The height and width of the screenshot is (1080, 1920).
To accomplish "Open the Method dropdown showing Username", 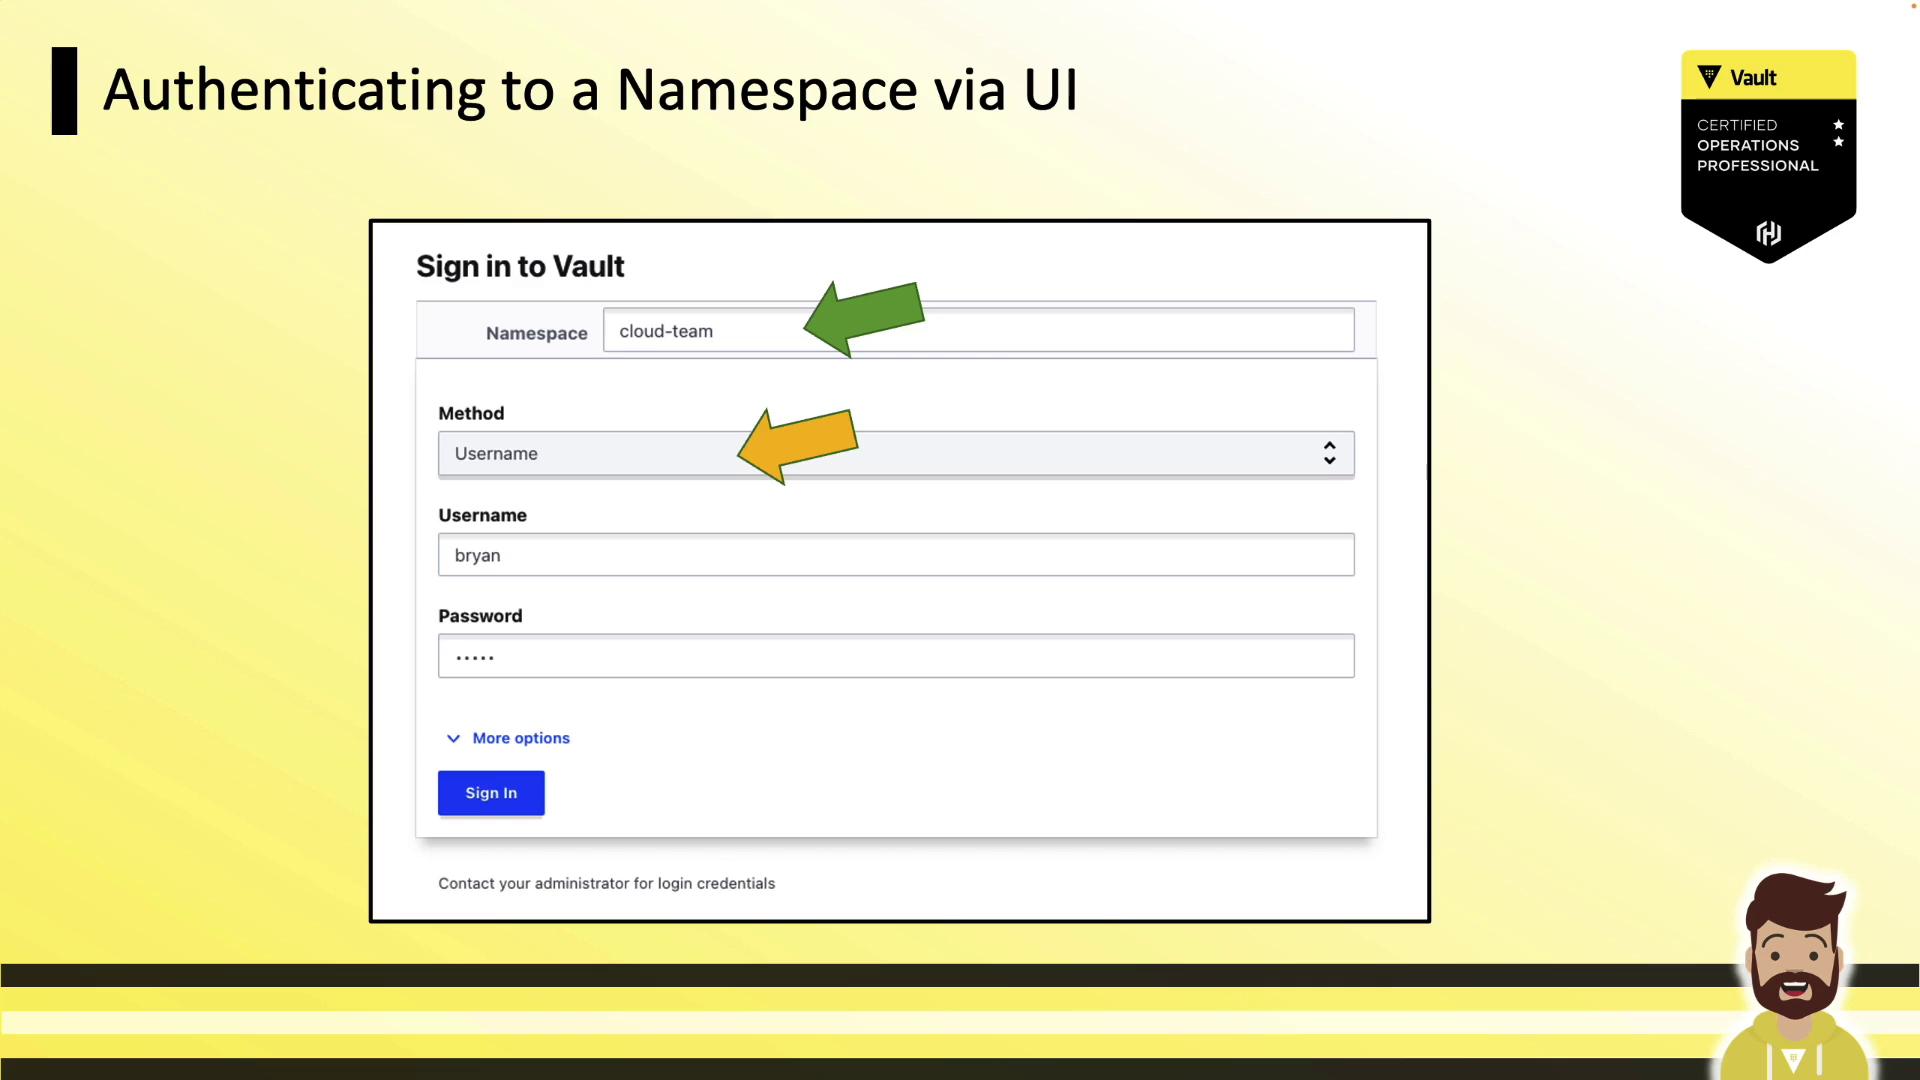I will click(x=1050, y=453).
